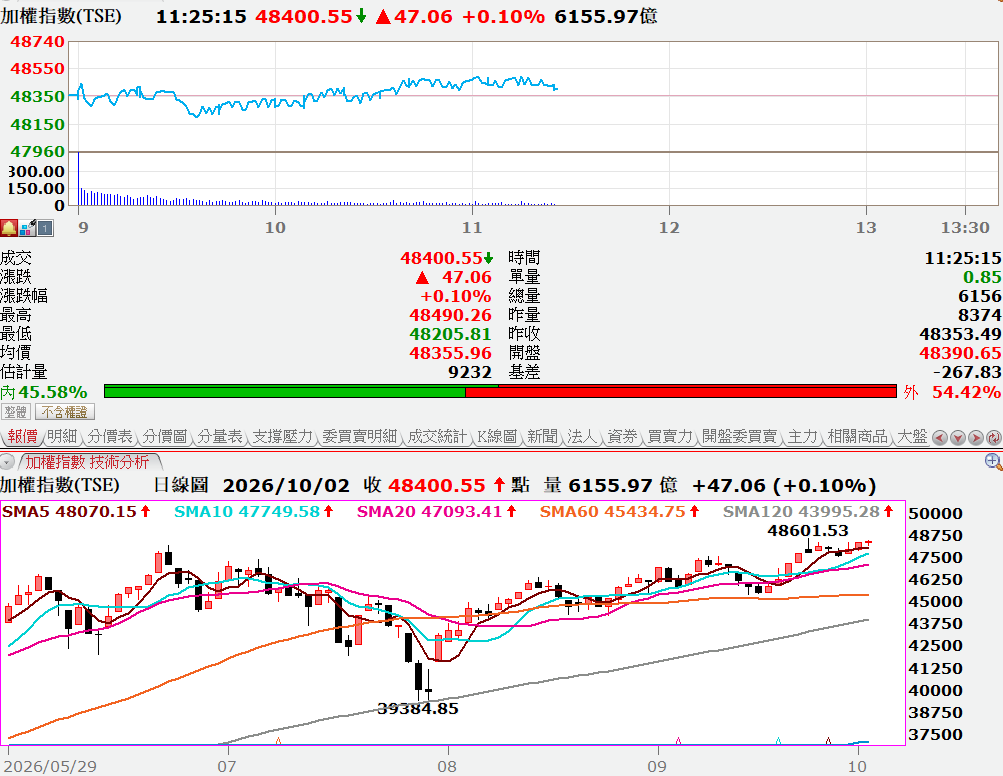Click the numbered "1" chart layout icon
The width and height of the screenshot is (1003, 776).
pos(45,228)
